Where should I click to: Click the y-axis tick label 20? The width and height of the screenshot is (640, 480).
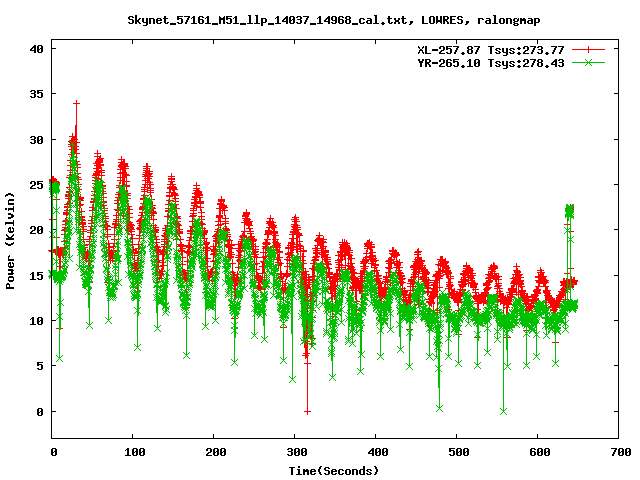tap(36, 230)
